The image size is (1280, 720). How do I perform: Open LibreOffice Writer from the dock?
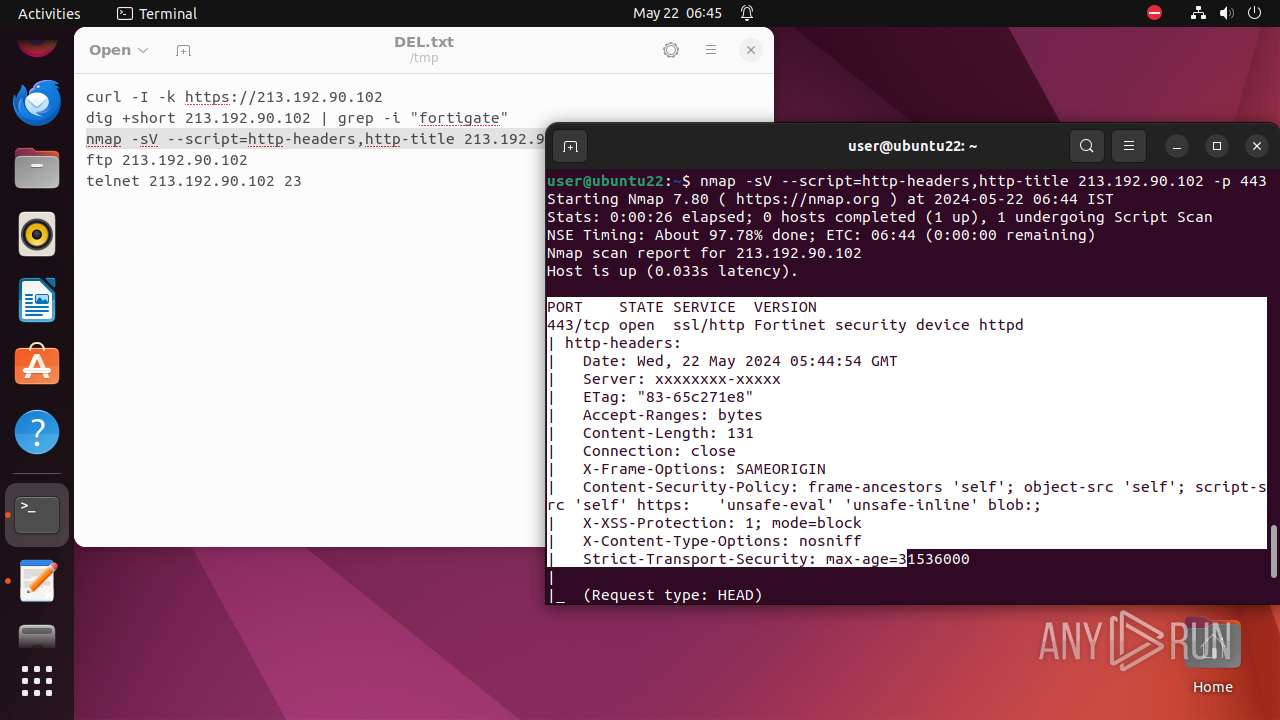[x=37, y=301]
